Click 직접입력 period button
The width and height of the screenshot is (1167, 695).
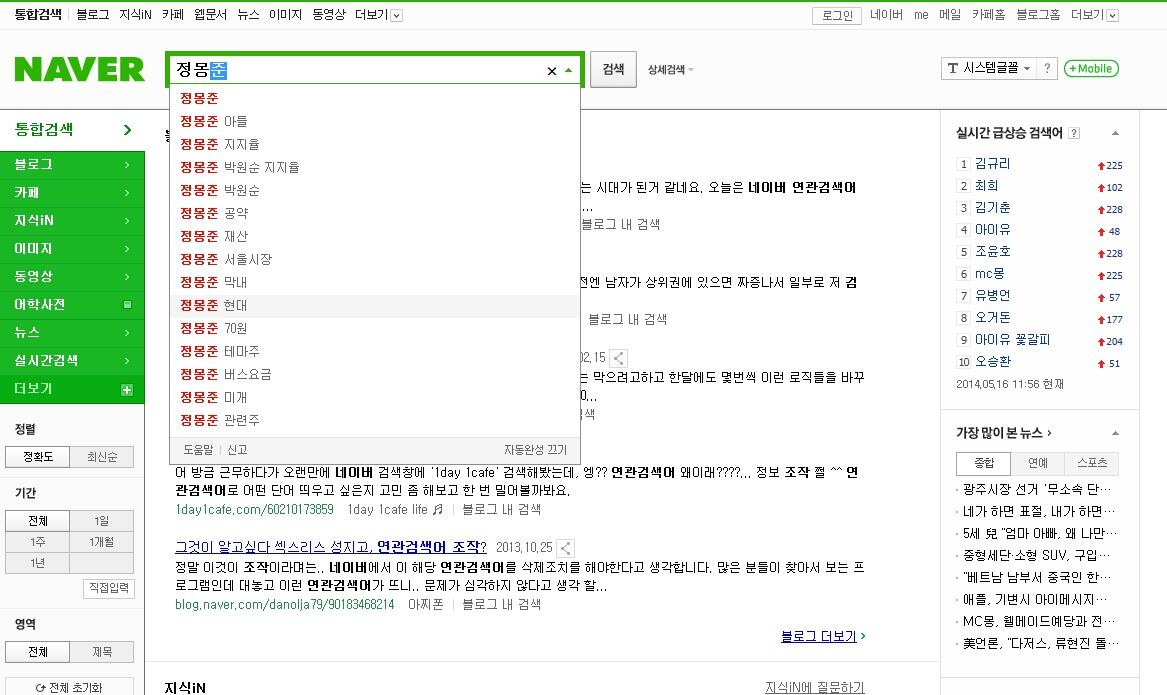click(109, 588)
